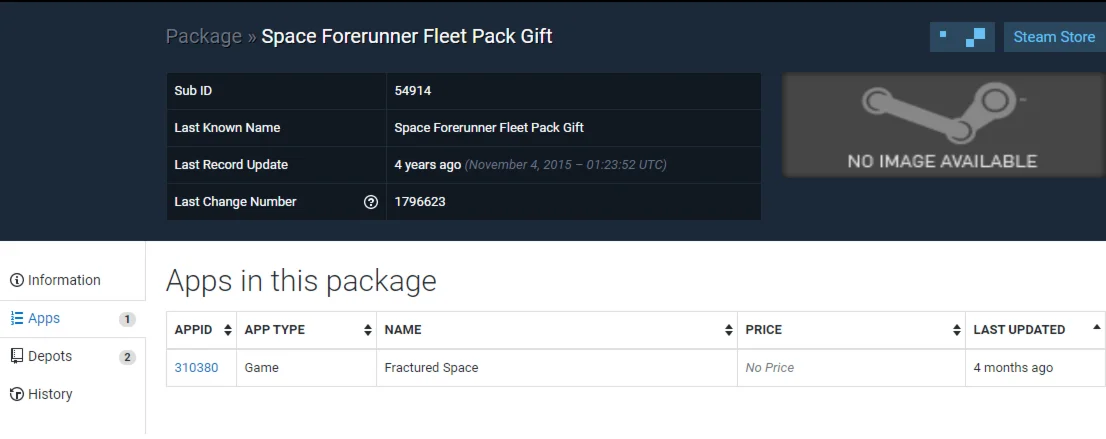The image size is (1106, 439).
Task: Click the Apps count badge showing 1
Action: click(127, 319)
